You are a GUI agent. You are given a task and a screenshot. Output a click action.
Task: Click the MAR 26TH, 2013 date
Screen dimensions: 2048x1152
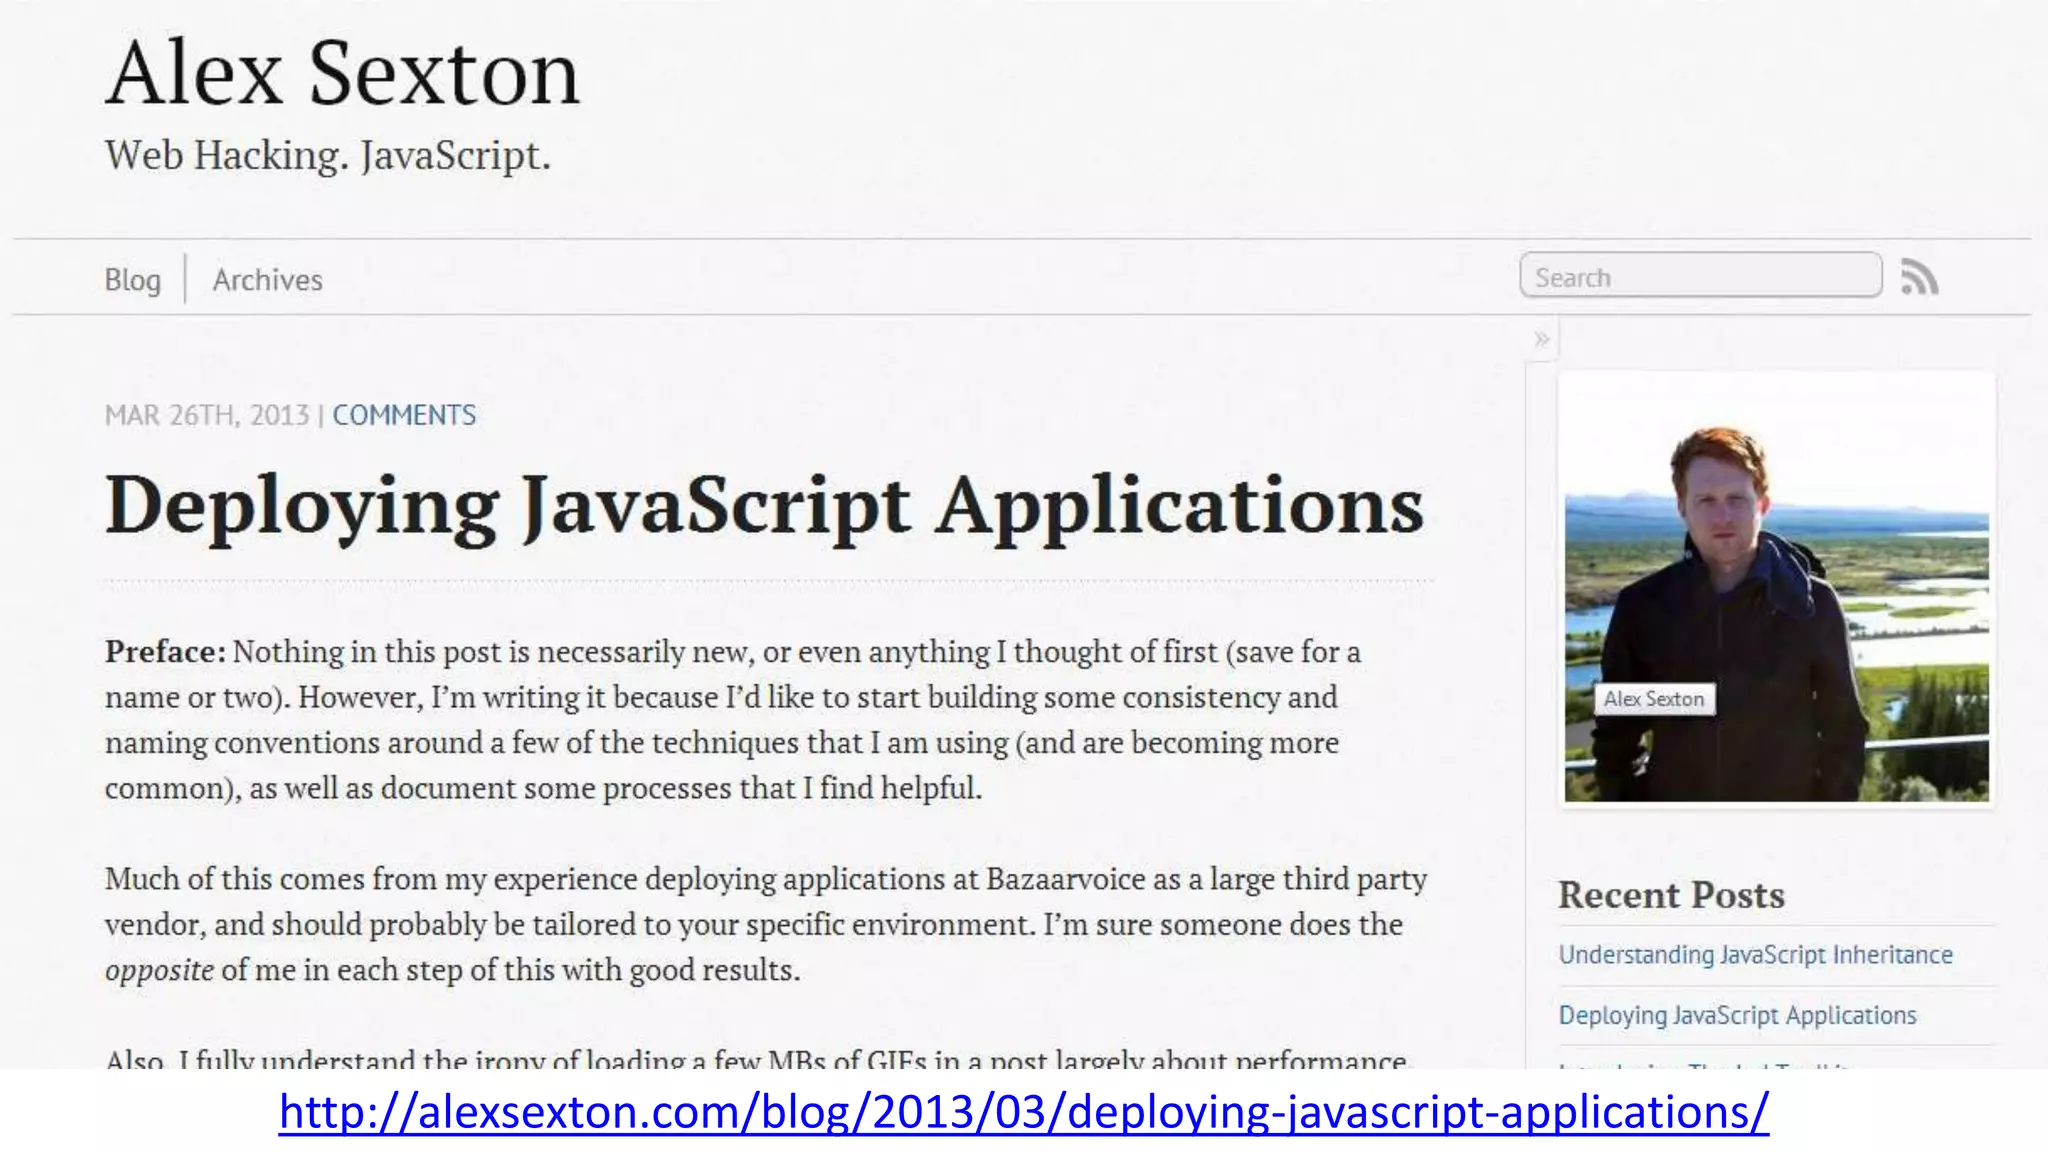pos(207,415)
